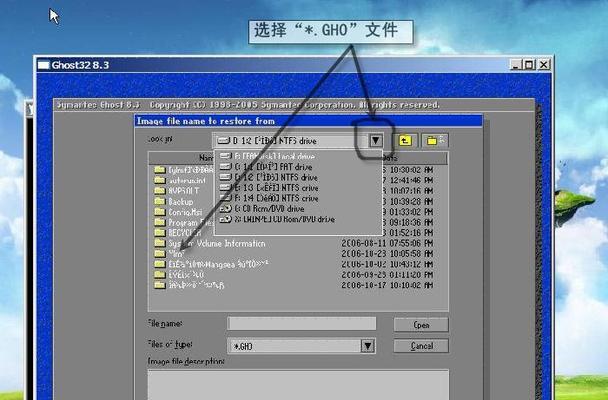Viewport: 608px width, 400px height.
Task: Click the AVP folder icon
Action: pyautogui.click(x=160, y=191)
